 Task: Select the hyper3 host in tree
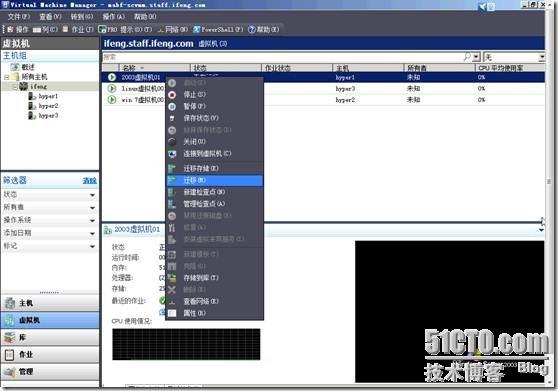point(48,116)
